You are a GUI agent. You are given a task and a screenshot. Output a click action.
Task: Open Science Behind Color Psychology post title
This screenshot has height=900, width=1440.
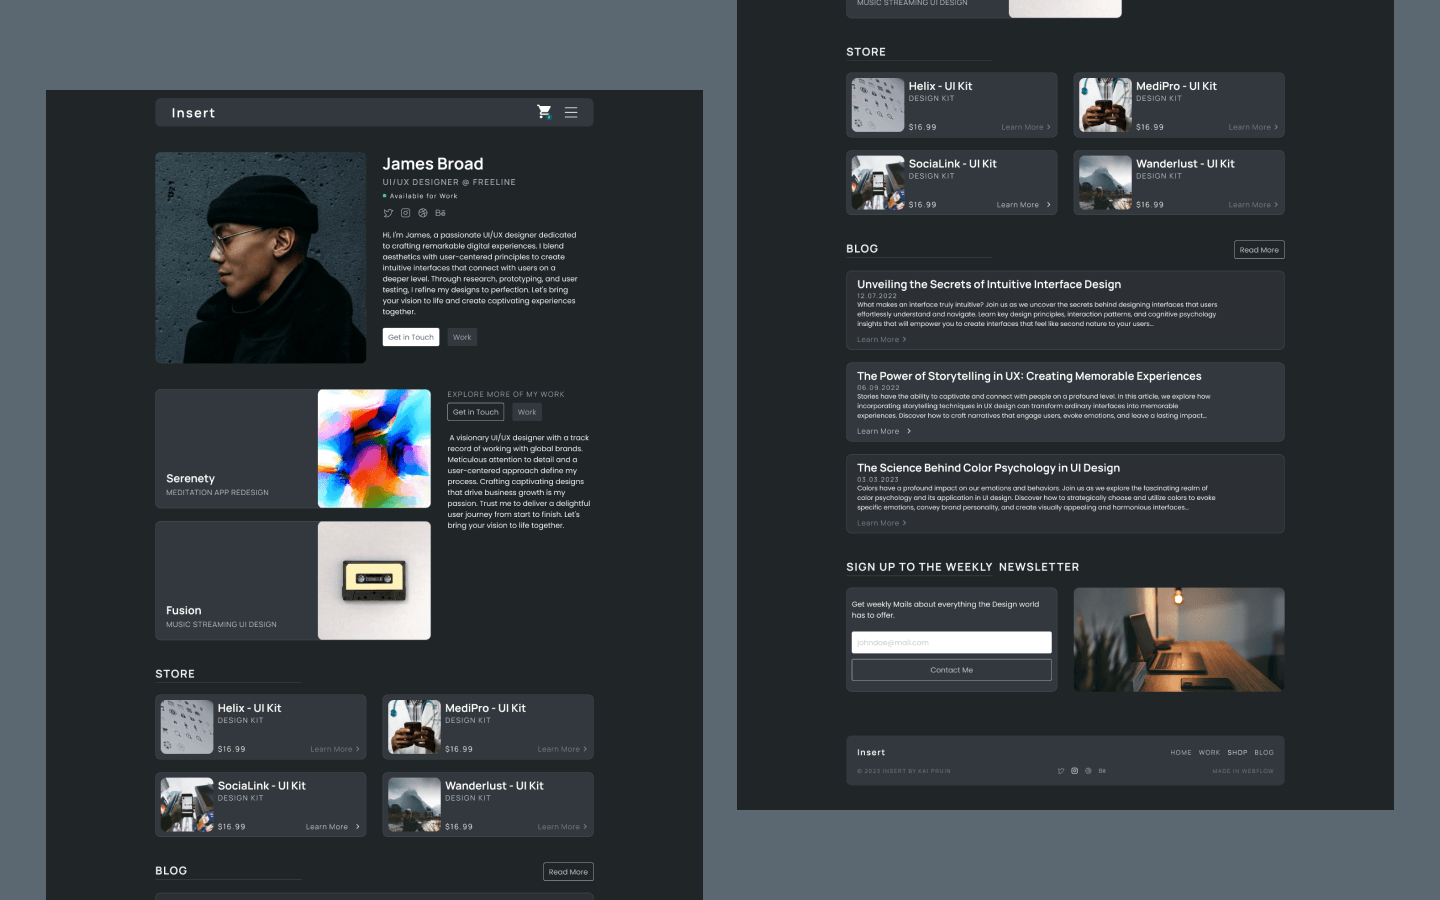[988, 468]
